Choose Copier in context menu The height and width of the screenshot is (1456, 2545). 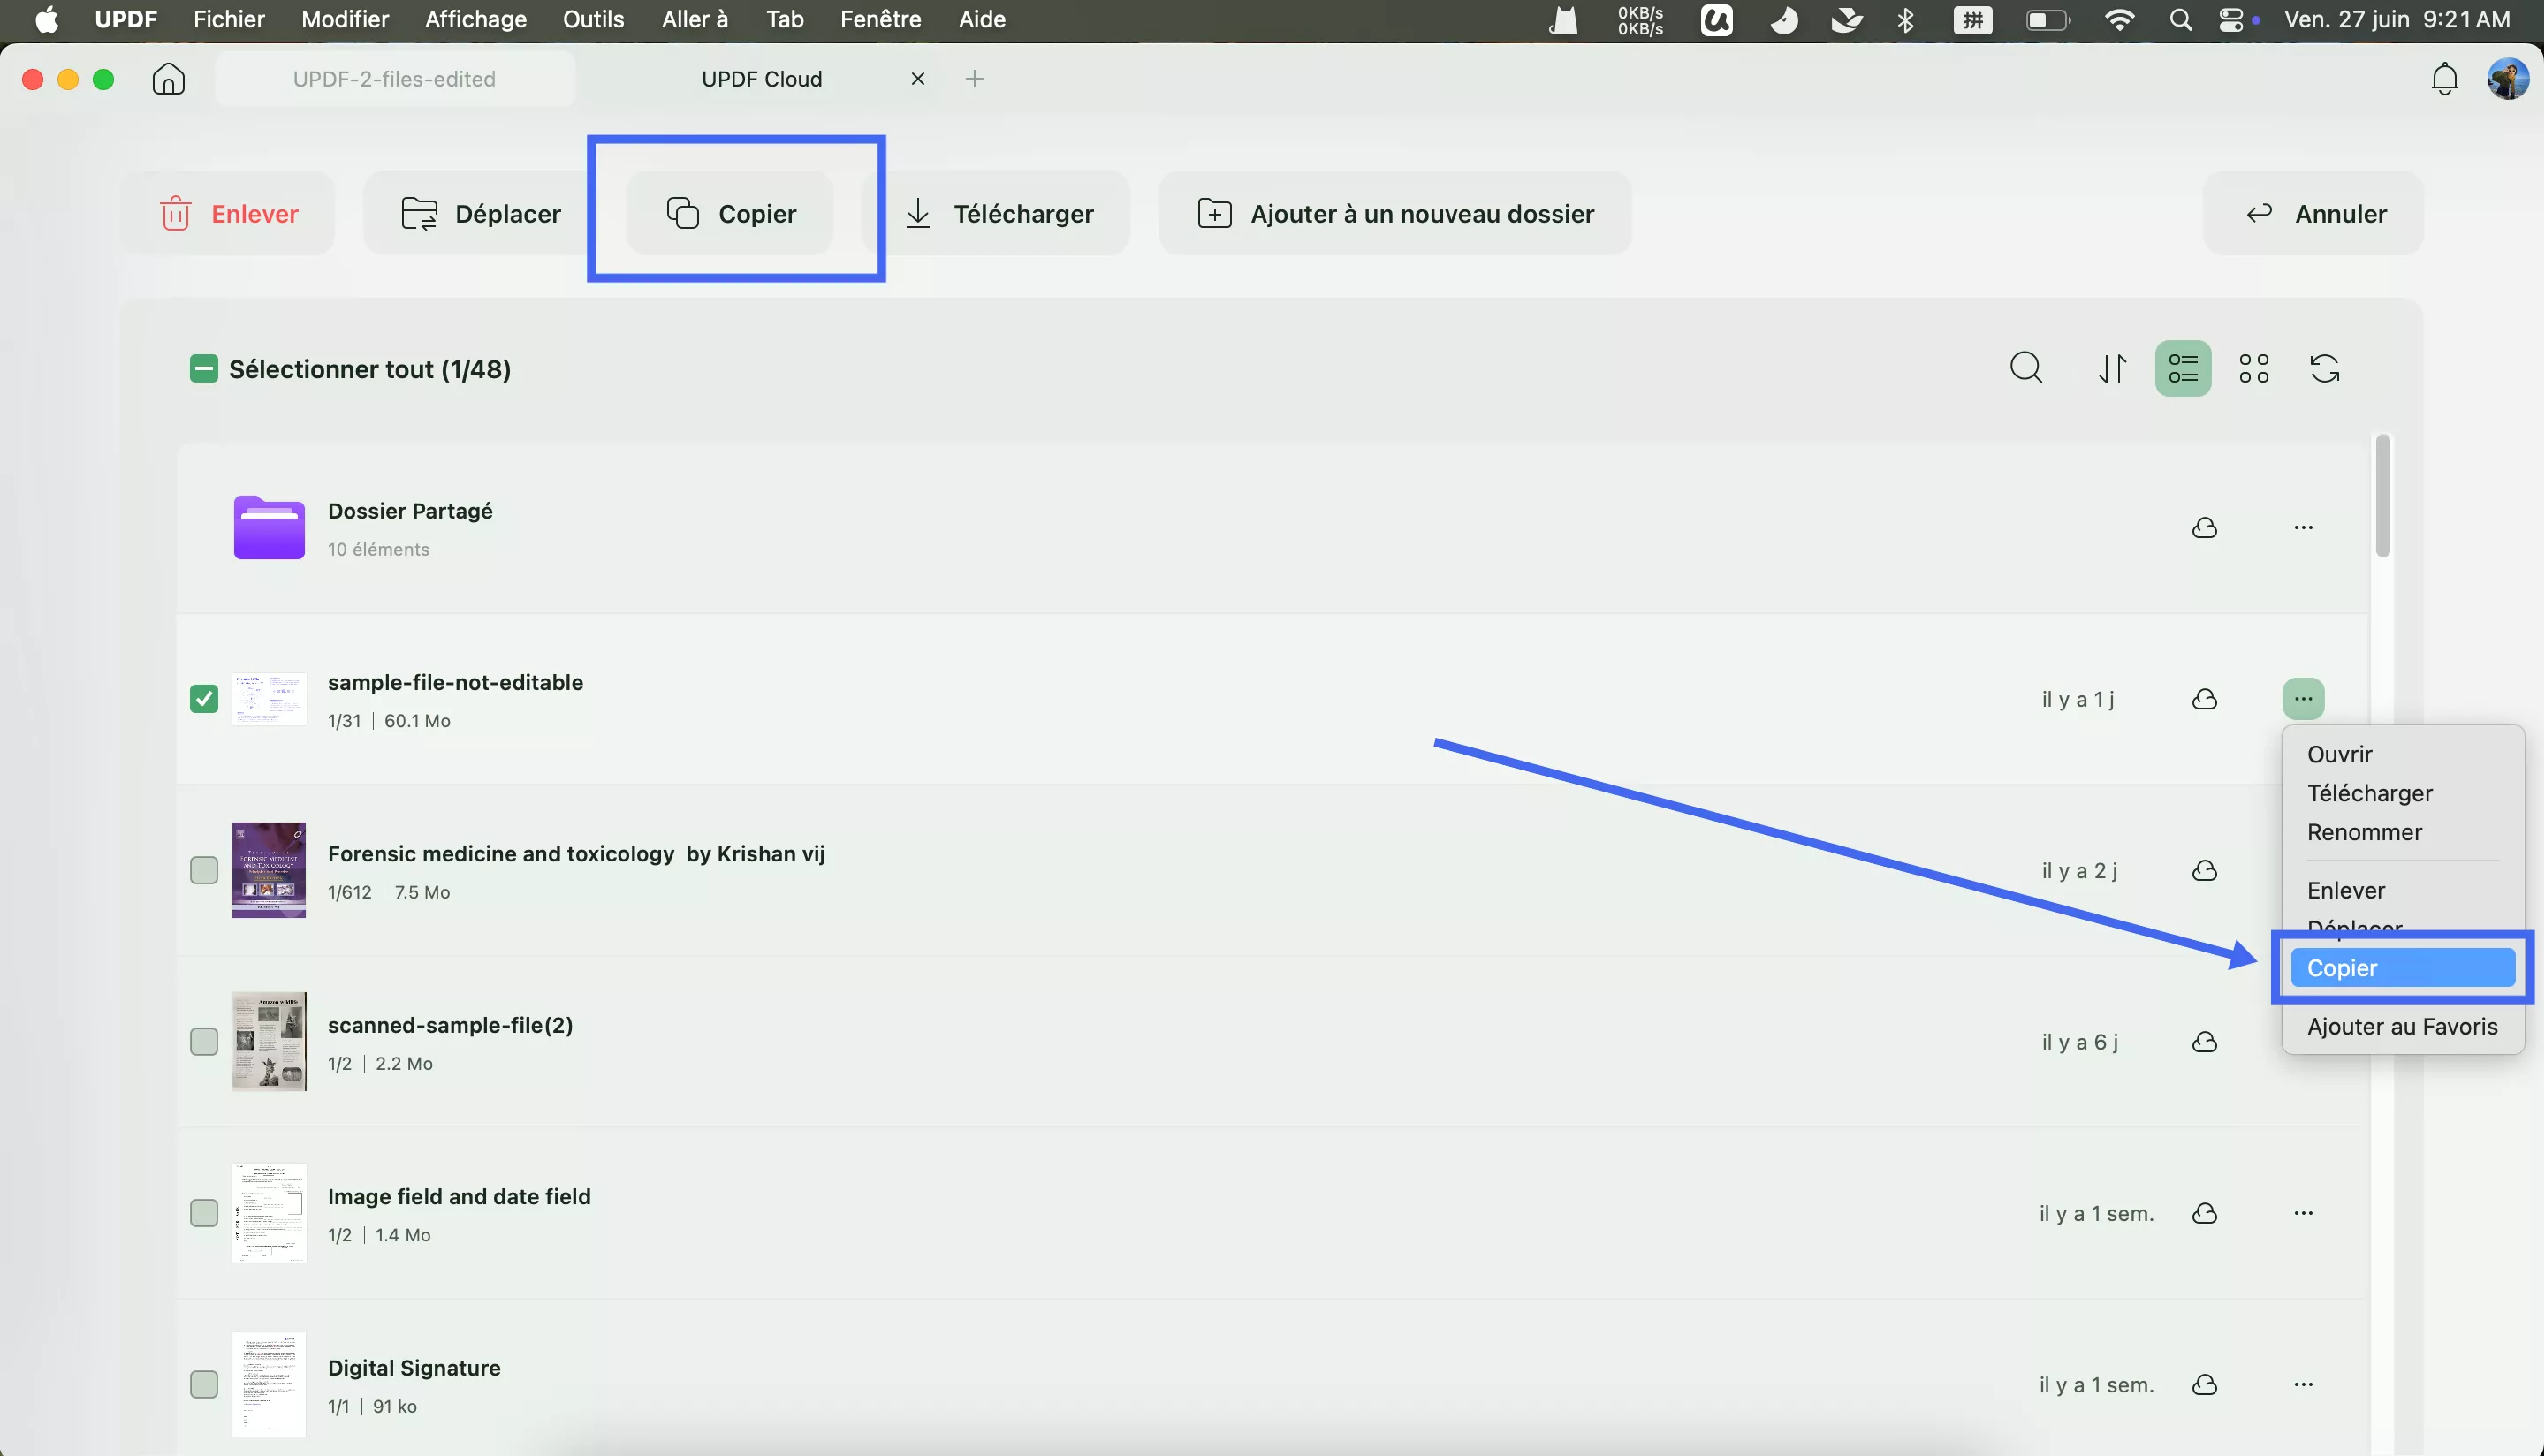point(2402,968)
